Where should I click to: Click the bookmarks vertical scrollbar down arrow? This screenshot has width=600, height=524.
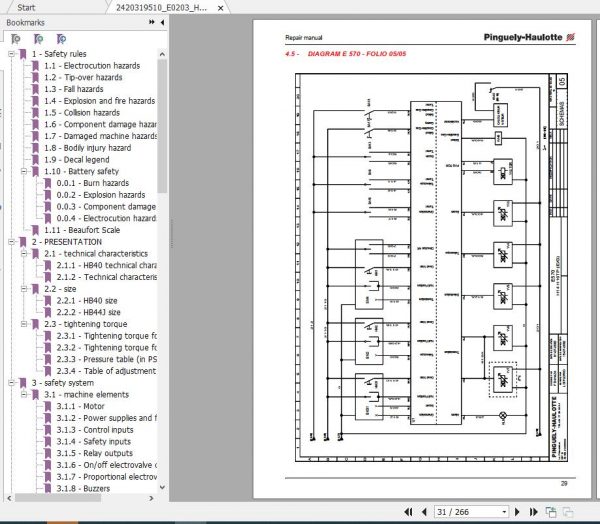tap(162, 488)
